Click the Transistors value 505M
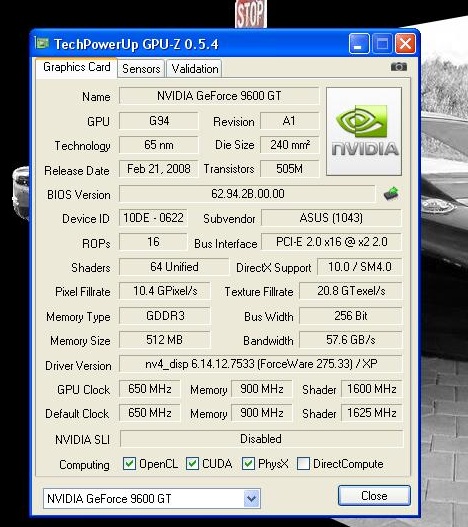Image resolution: width=468 pixels, height=527 pixels. [x=289, y=169]
